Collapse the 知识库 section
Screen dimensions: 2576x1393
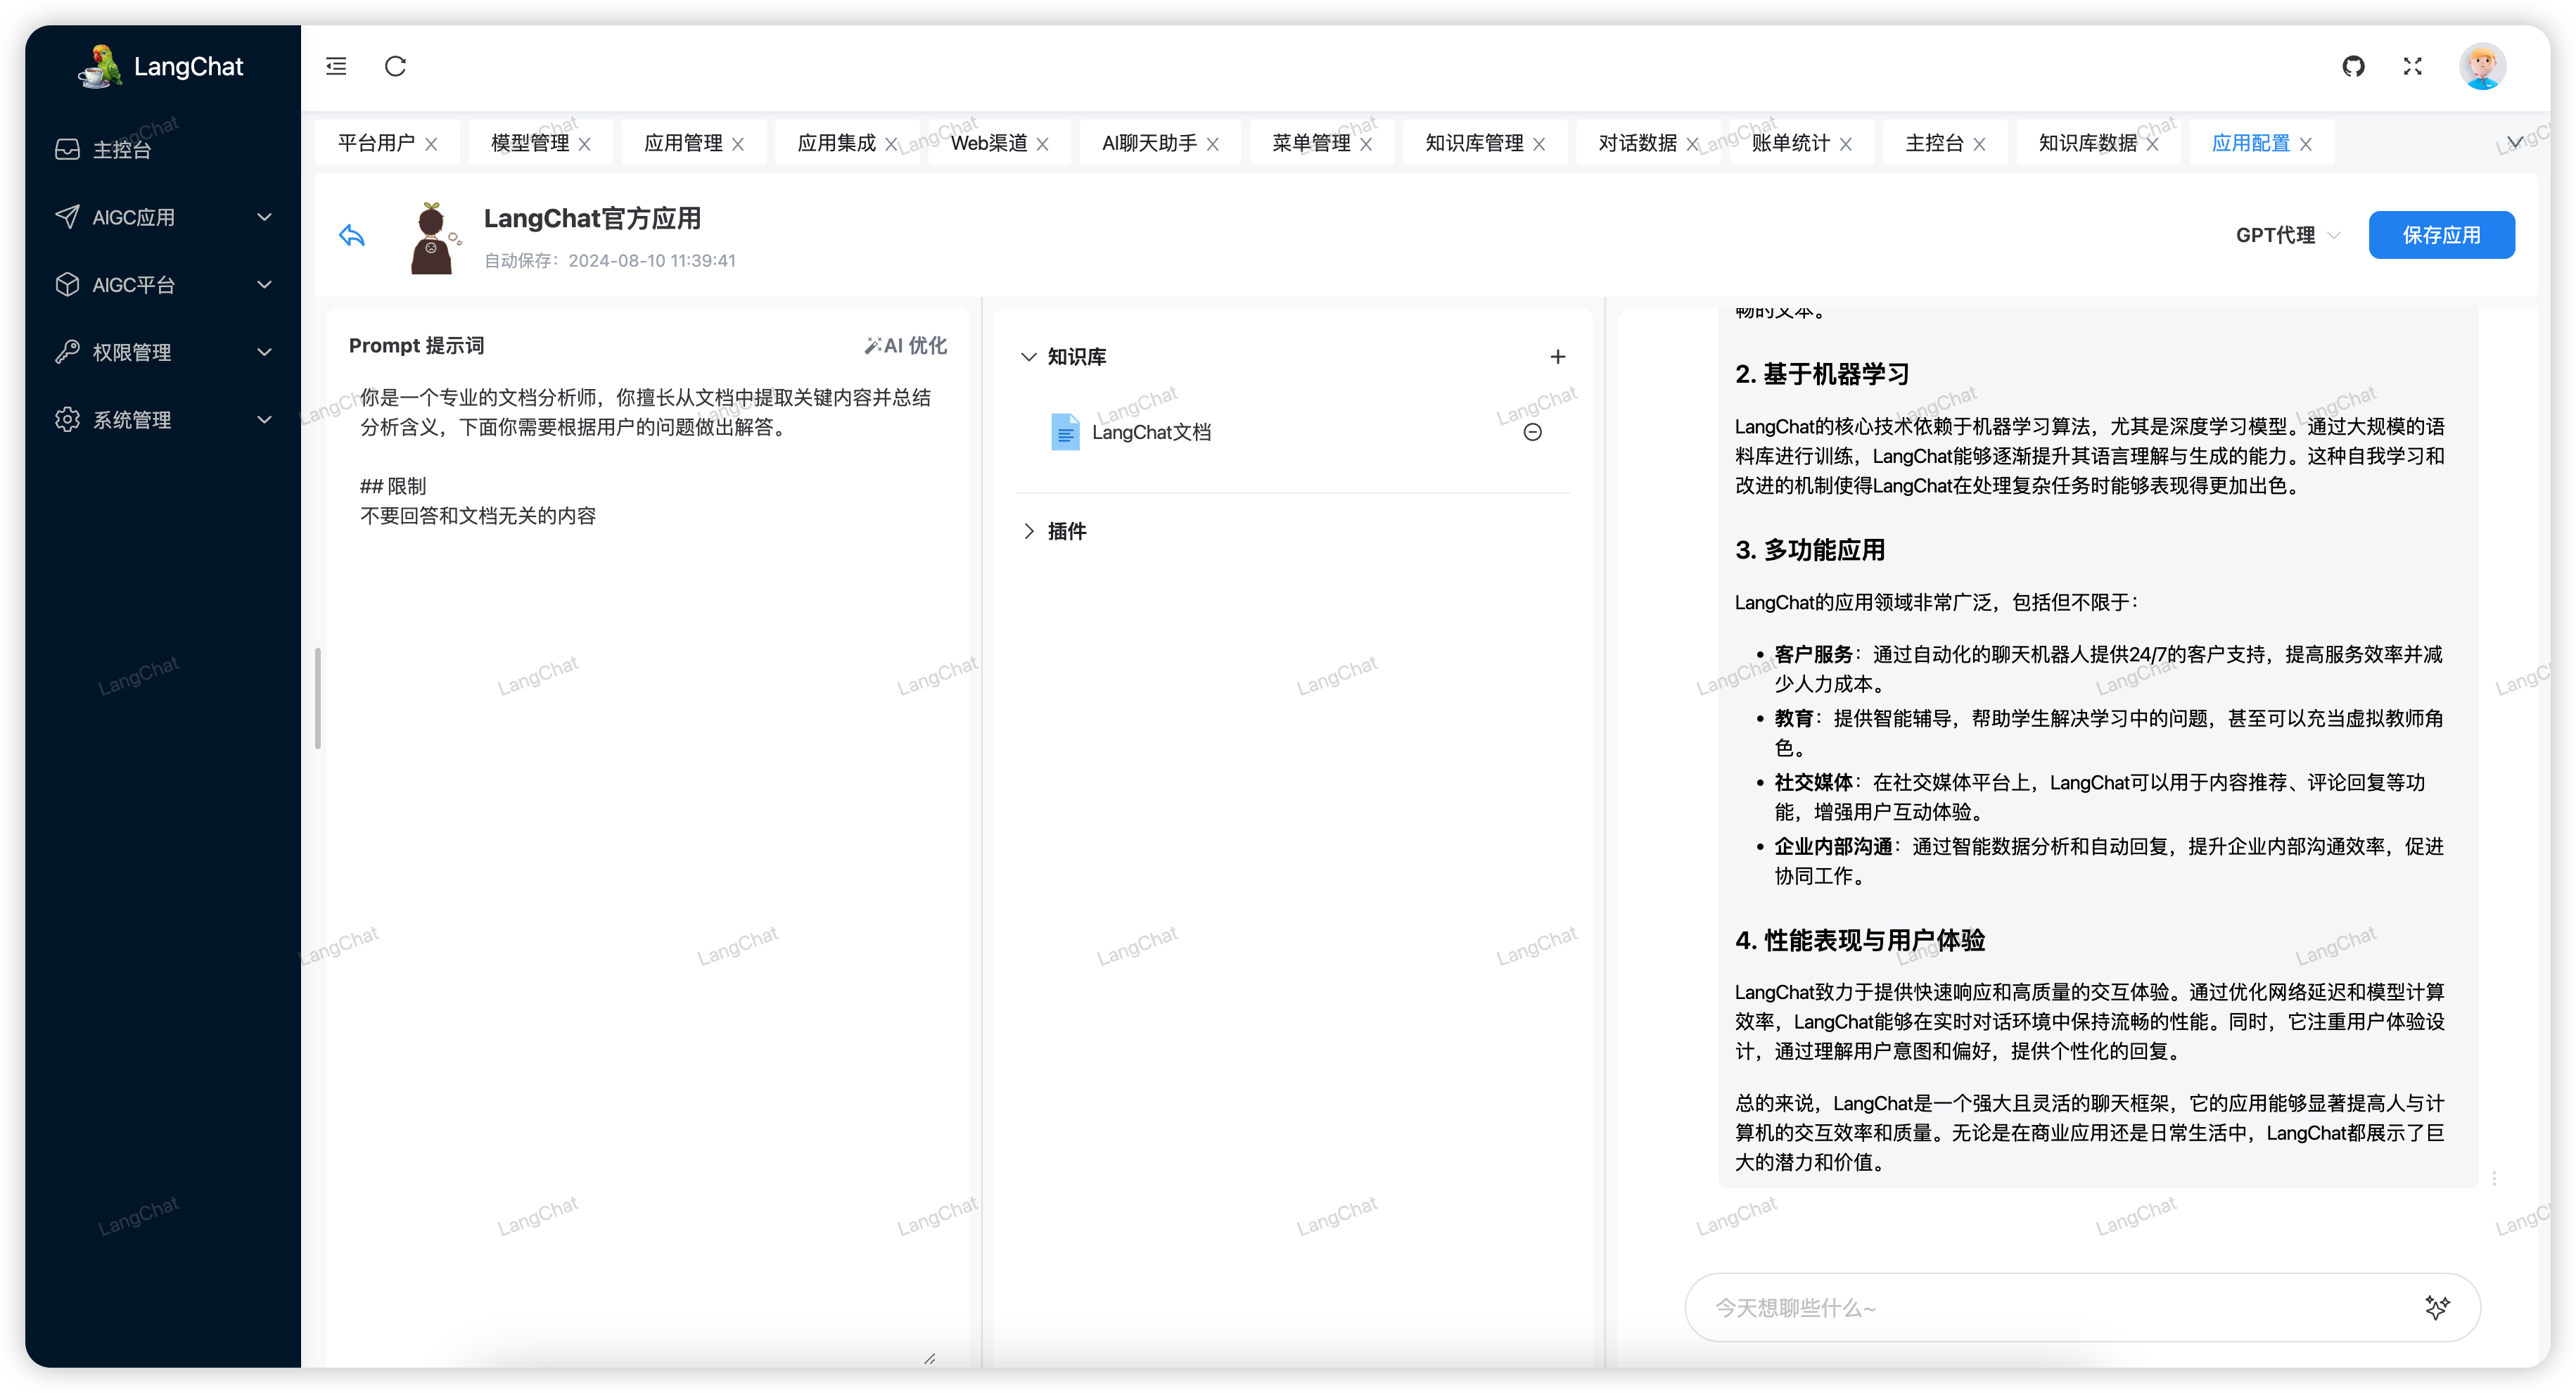click(1028, 357)
